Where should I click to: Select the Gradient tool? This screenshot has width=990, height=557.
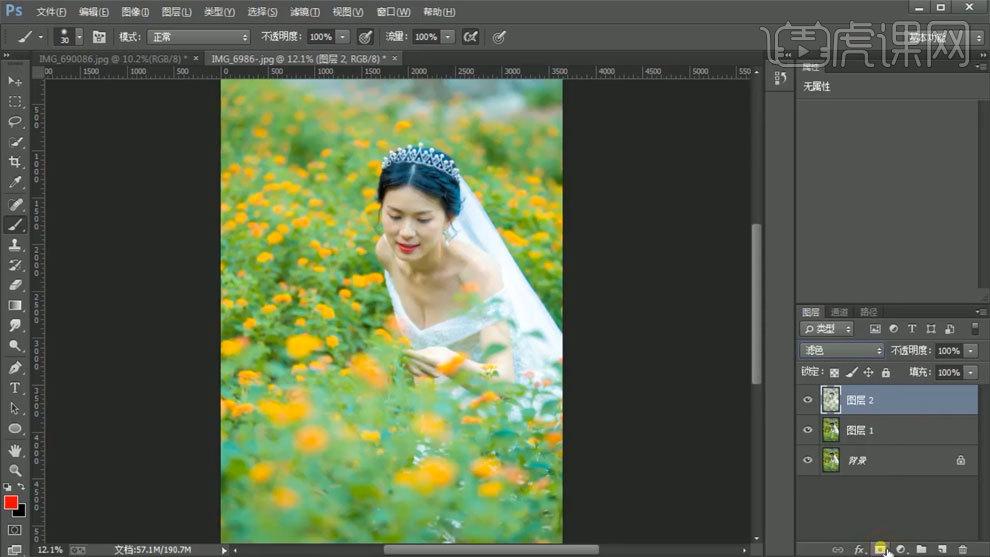pyautogui.click(x=15, y=305)
